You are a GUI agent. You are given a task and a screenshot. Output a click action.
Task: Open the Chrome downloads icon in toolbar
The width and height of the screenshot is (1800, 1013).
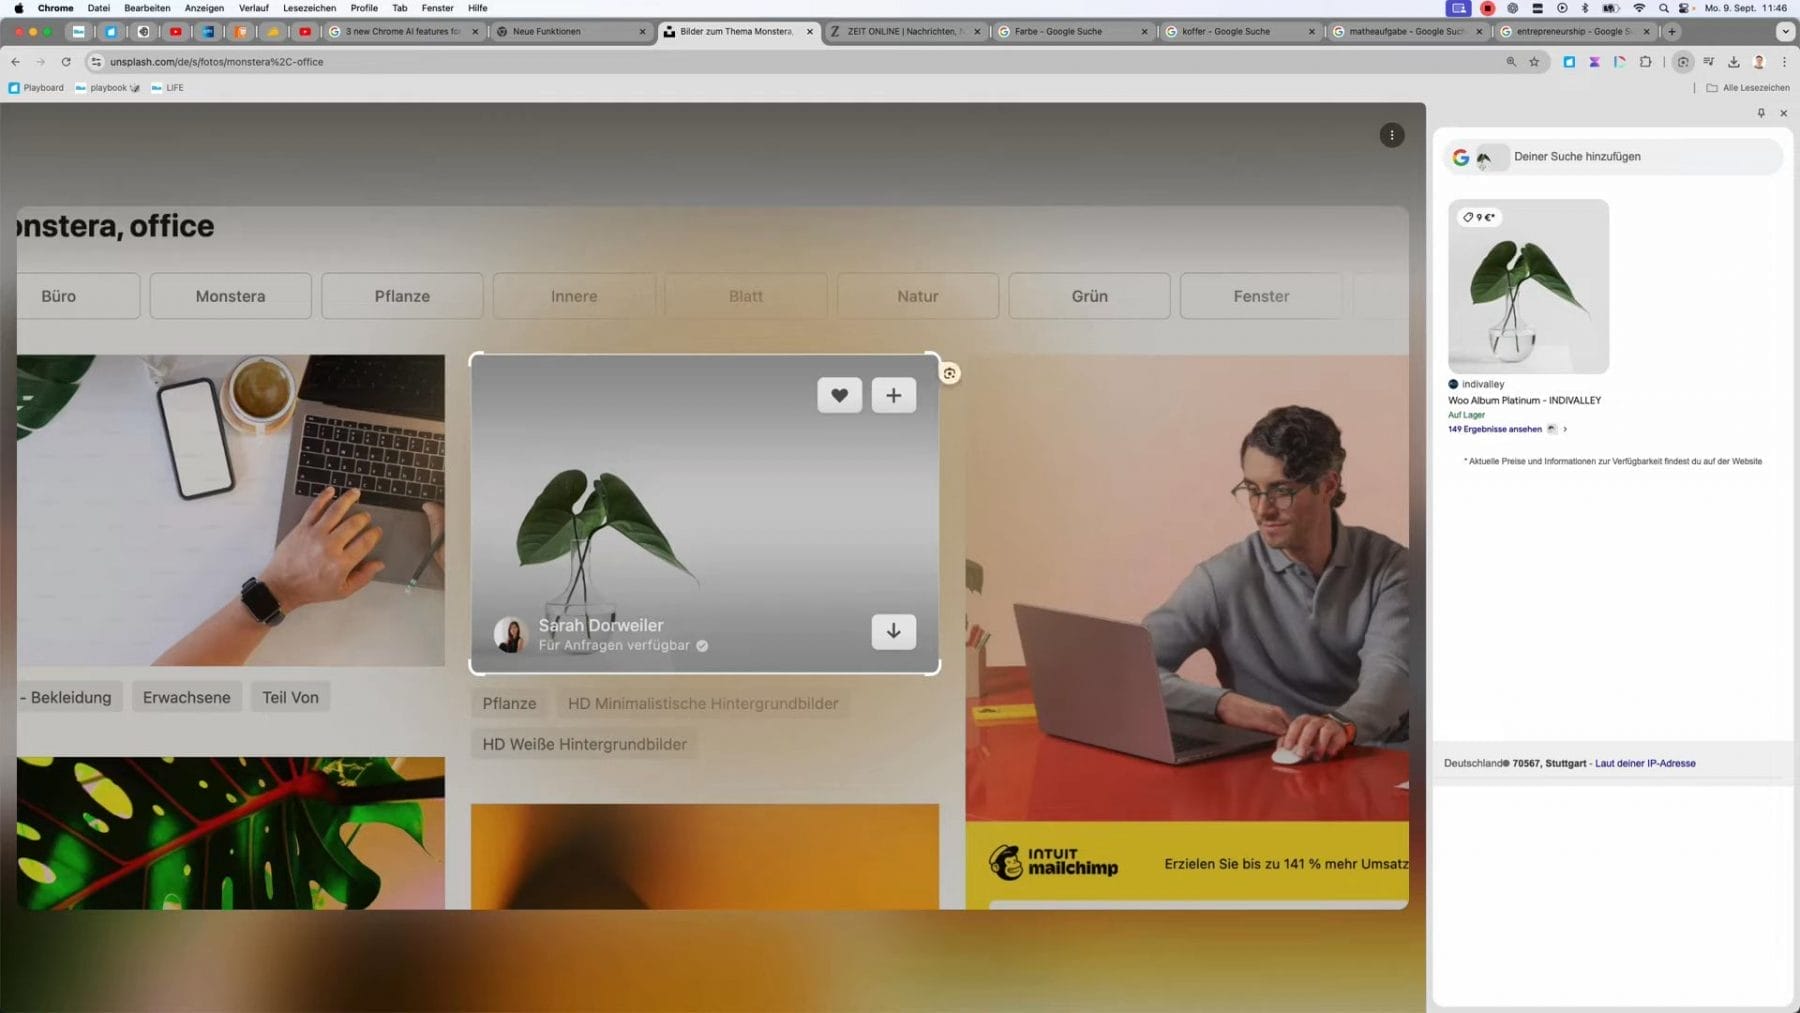[1733, 62]
